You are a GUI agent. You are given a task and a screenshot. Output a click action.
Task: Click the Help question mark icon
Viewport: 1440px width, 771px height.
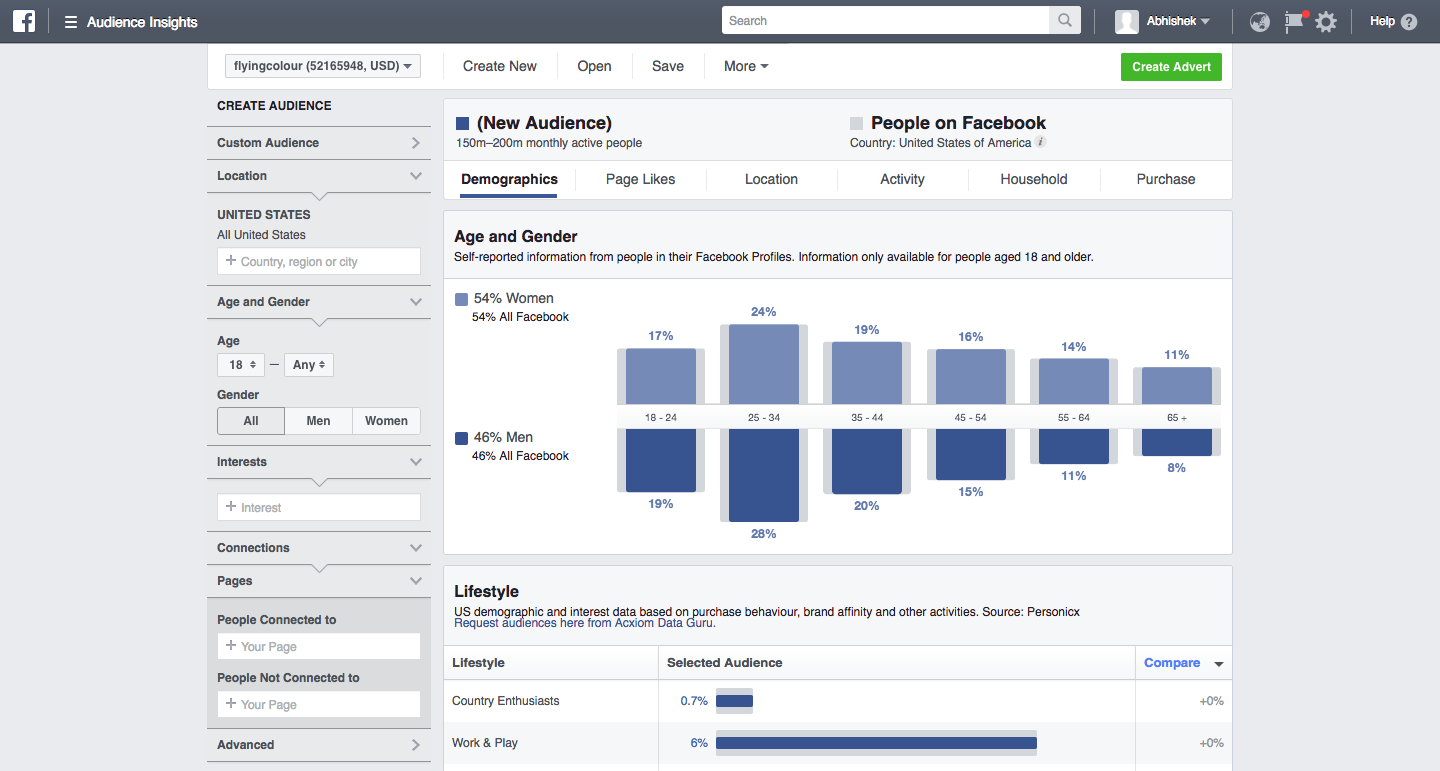coord(1409,22)
